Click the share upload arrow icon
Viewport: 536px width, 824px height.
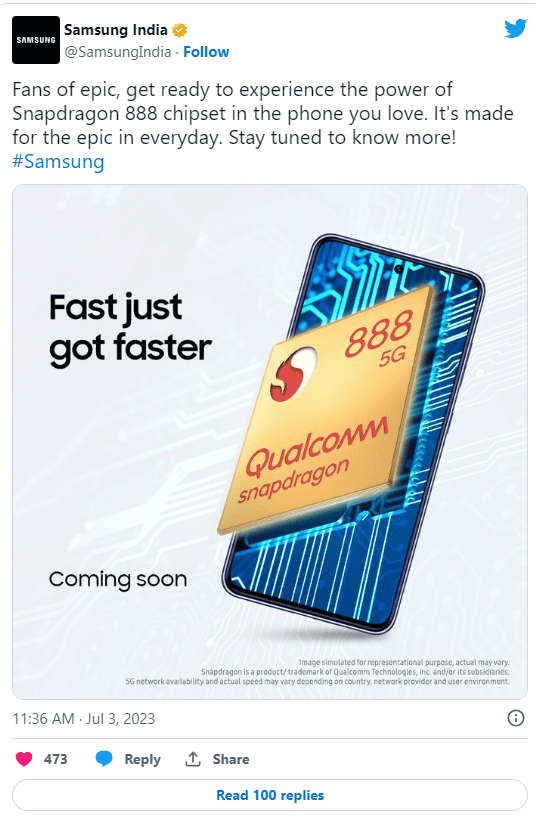[x=193, y=759]
